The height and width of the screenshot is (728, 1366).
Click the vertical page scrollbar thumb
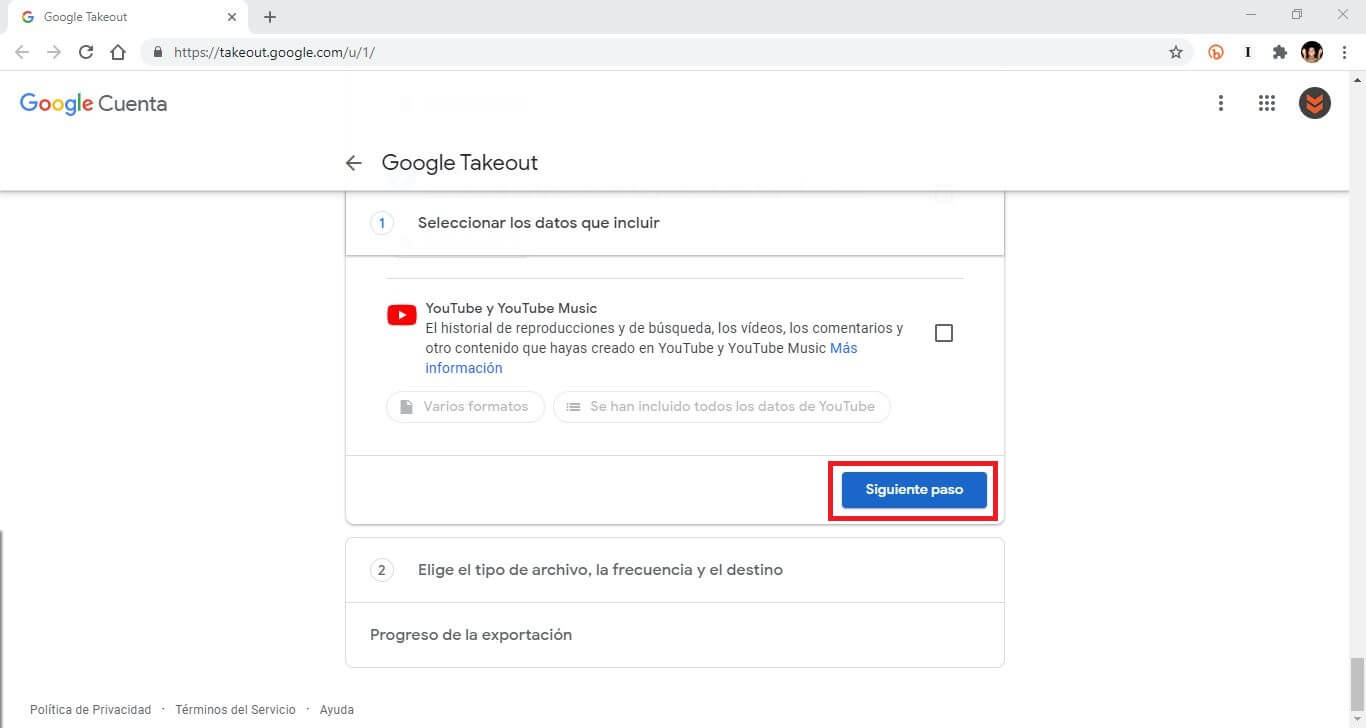point(1358,684)
